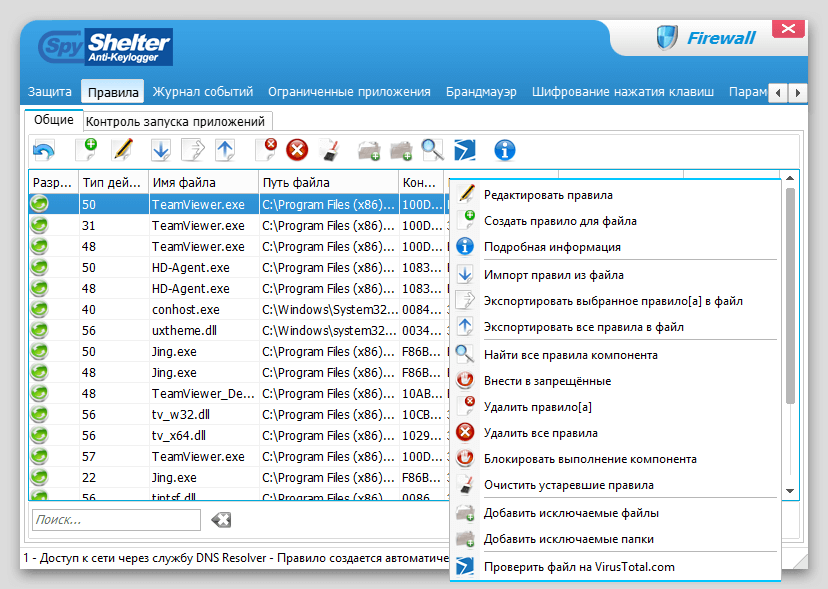Click SpyShelter Anti-Keylogger logo

[x=106, y=46]
